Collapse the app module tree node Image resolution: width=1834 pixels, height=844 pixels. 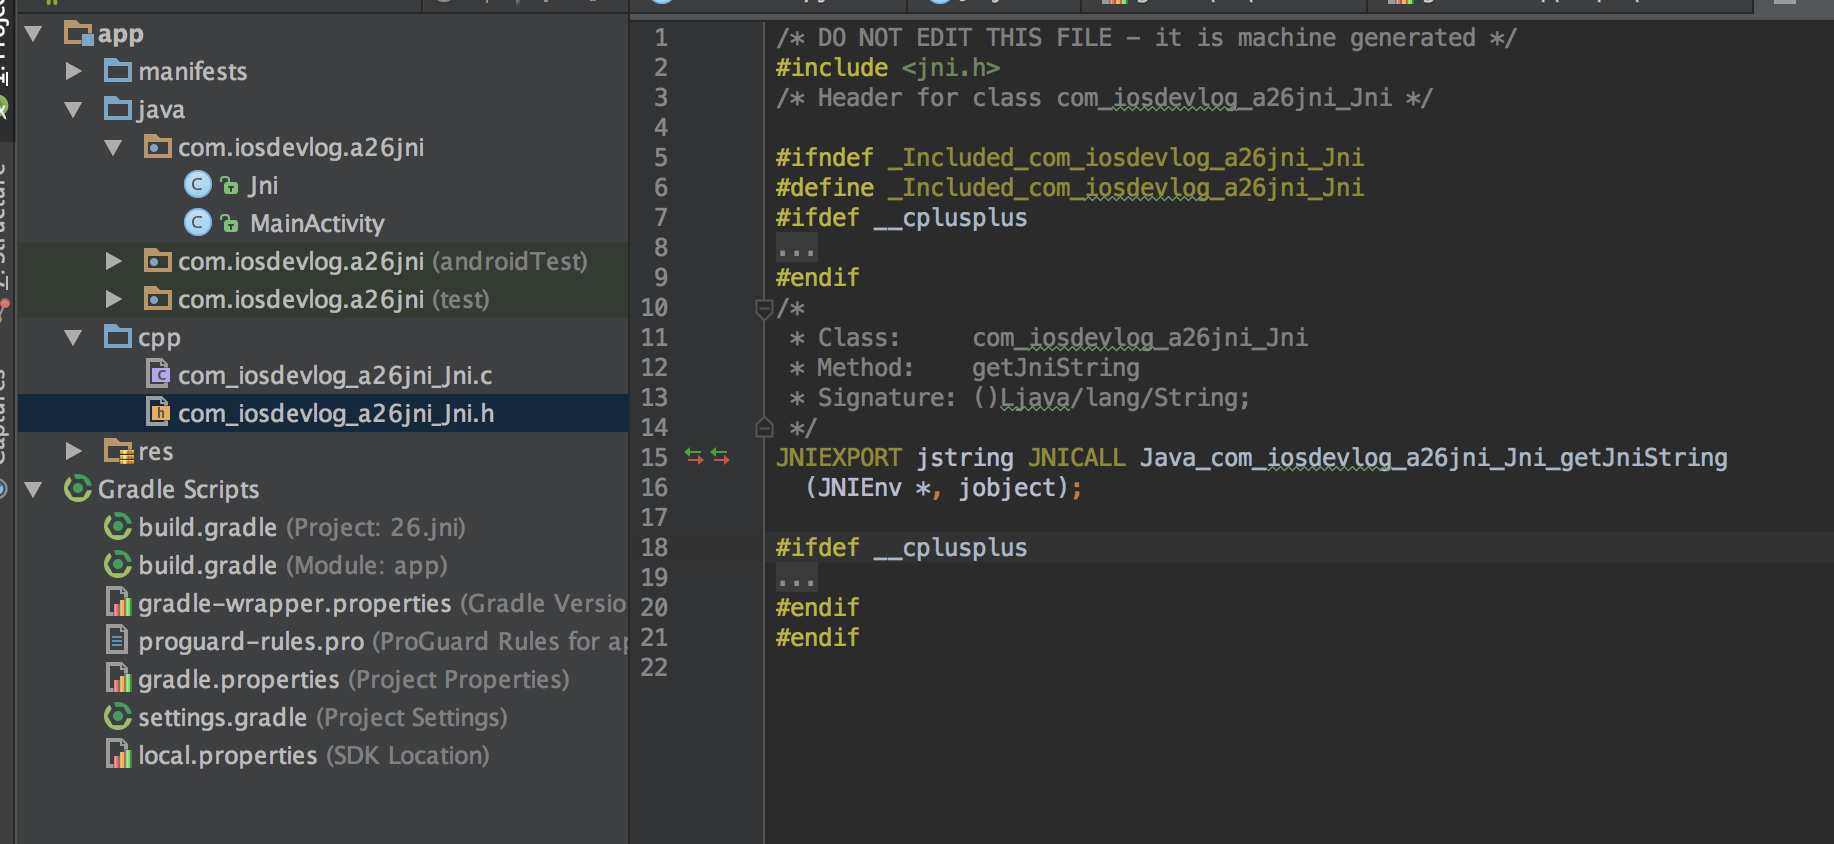click(x=33, y=34)
